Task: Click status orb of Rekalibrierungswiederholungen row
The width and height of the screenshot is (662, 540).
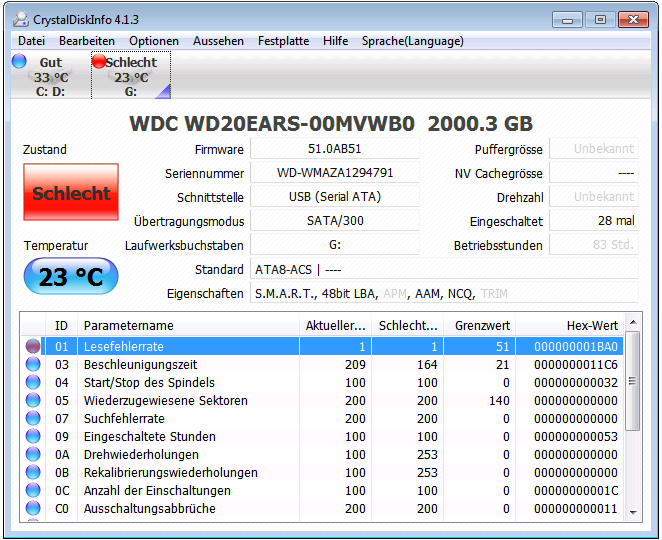Action: tap(33, 472)
